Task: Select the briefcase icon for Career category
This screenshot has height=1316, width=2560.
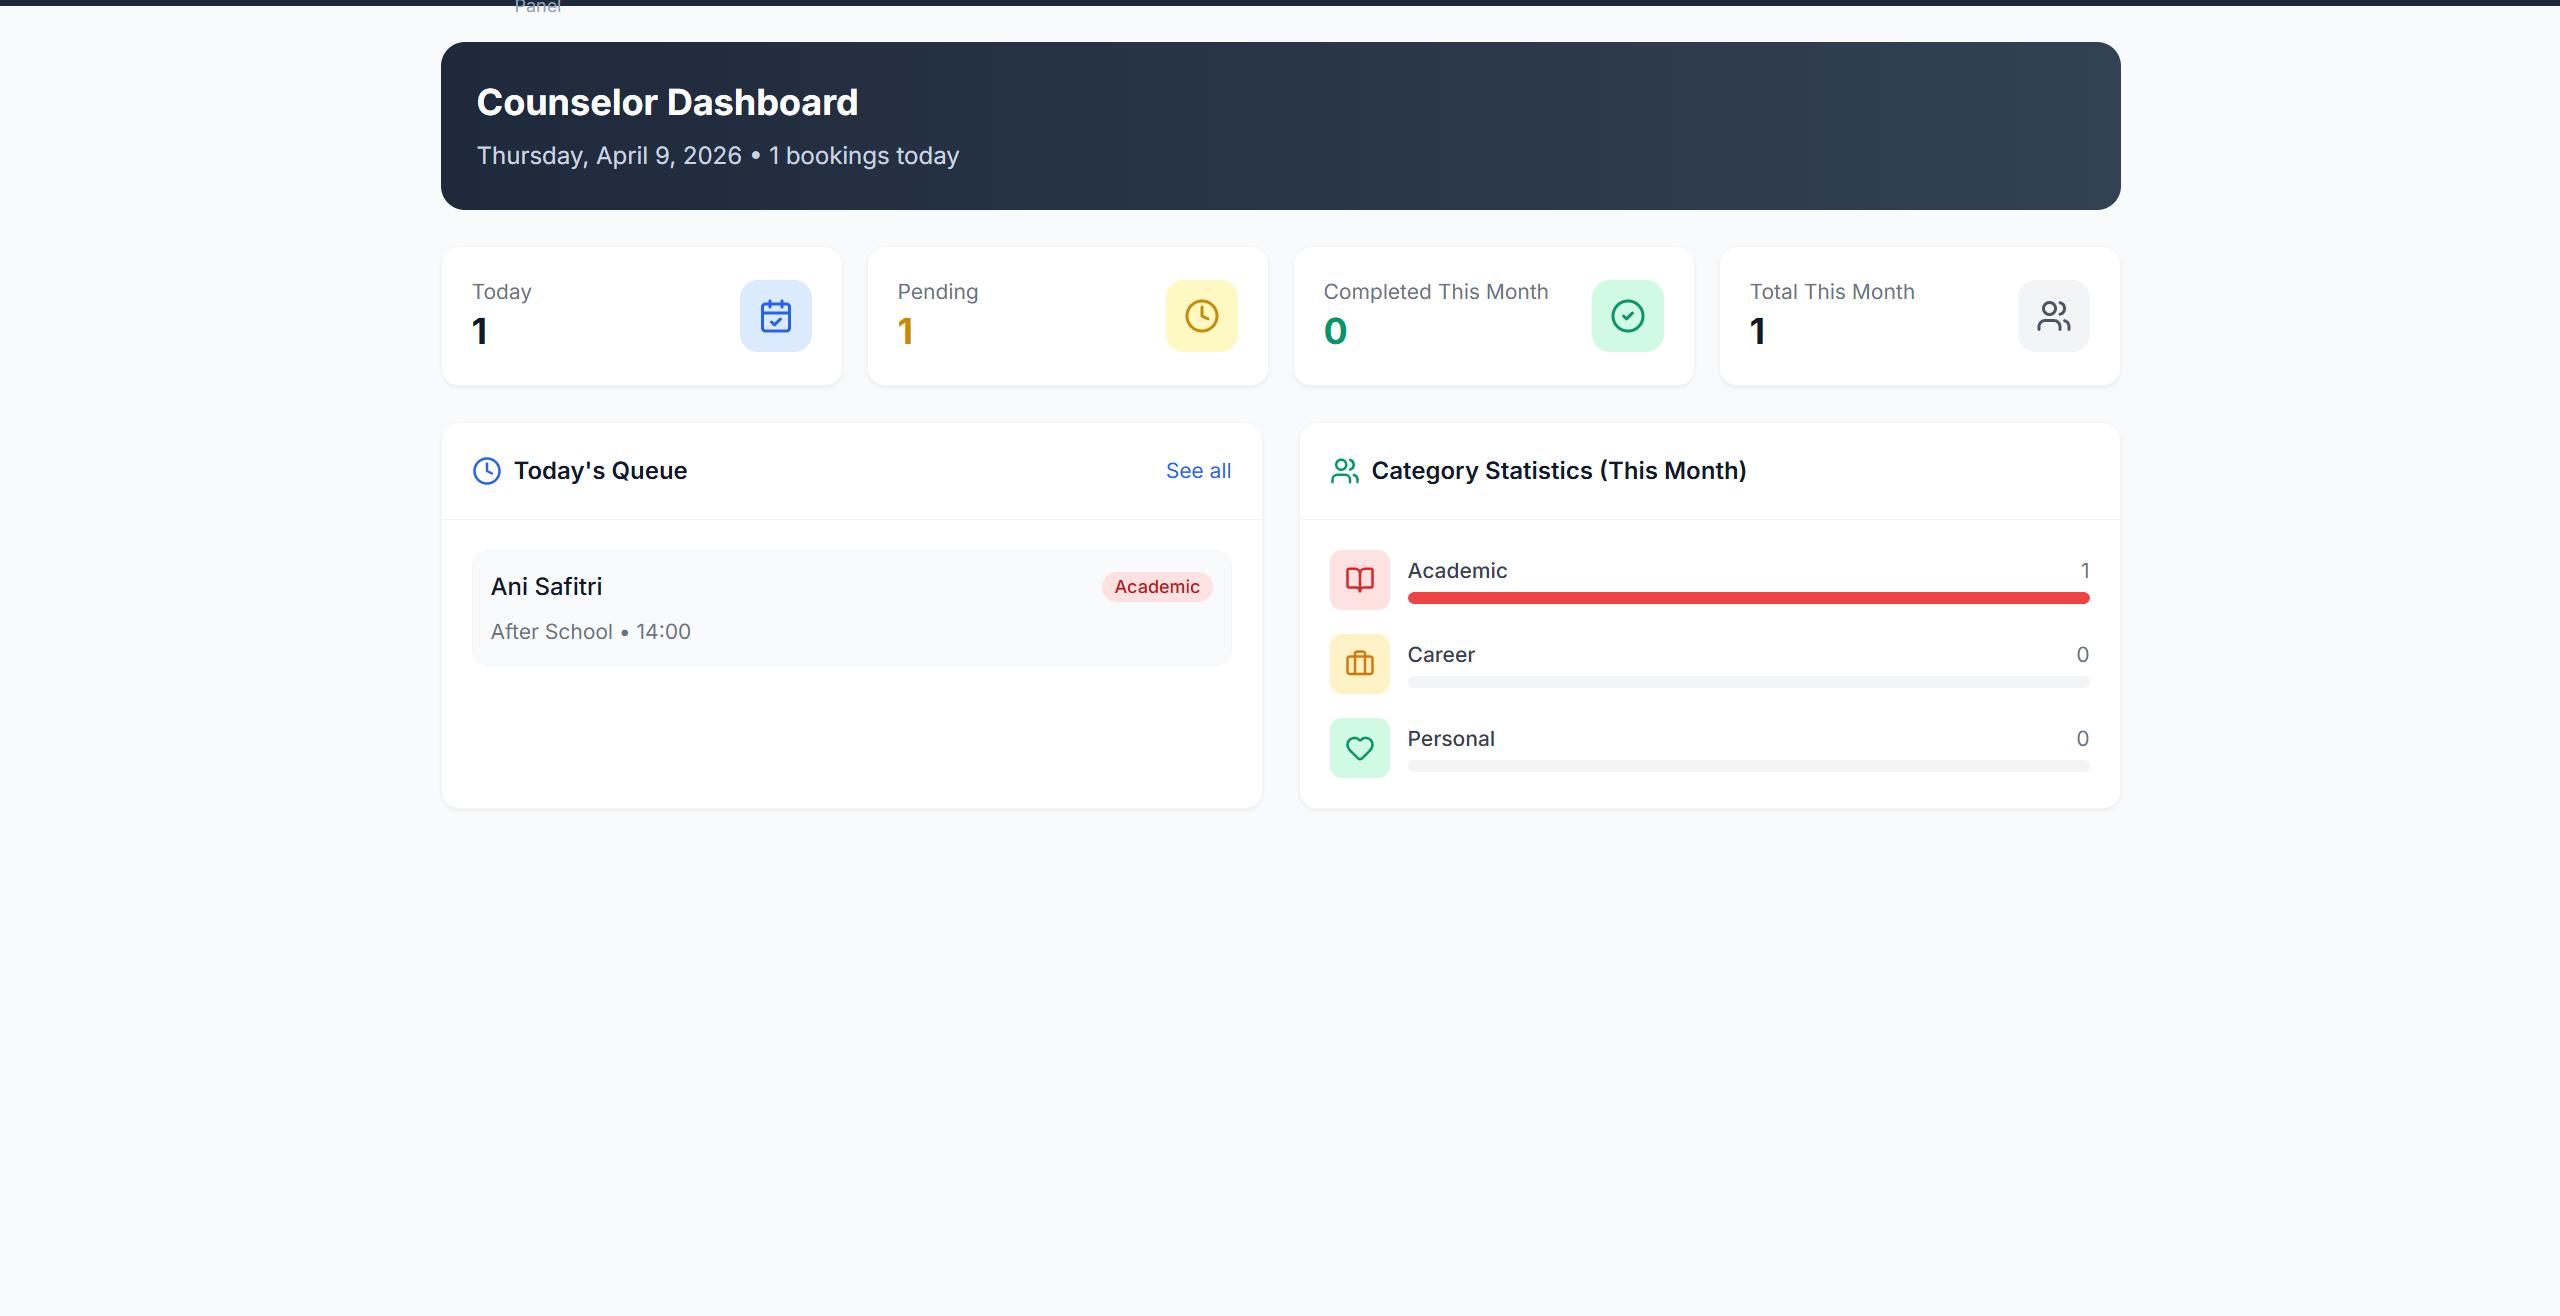Action: click(x=1359, y=663)
